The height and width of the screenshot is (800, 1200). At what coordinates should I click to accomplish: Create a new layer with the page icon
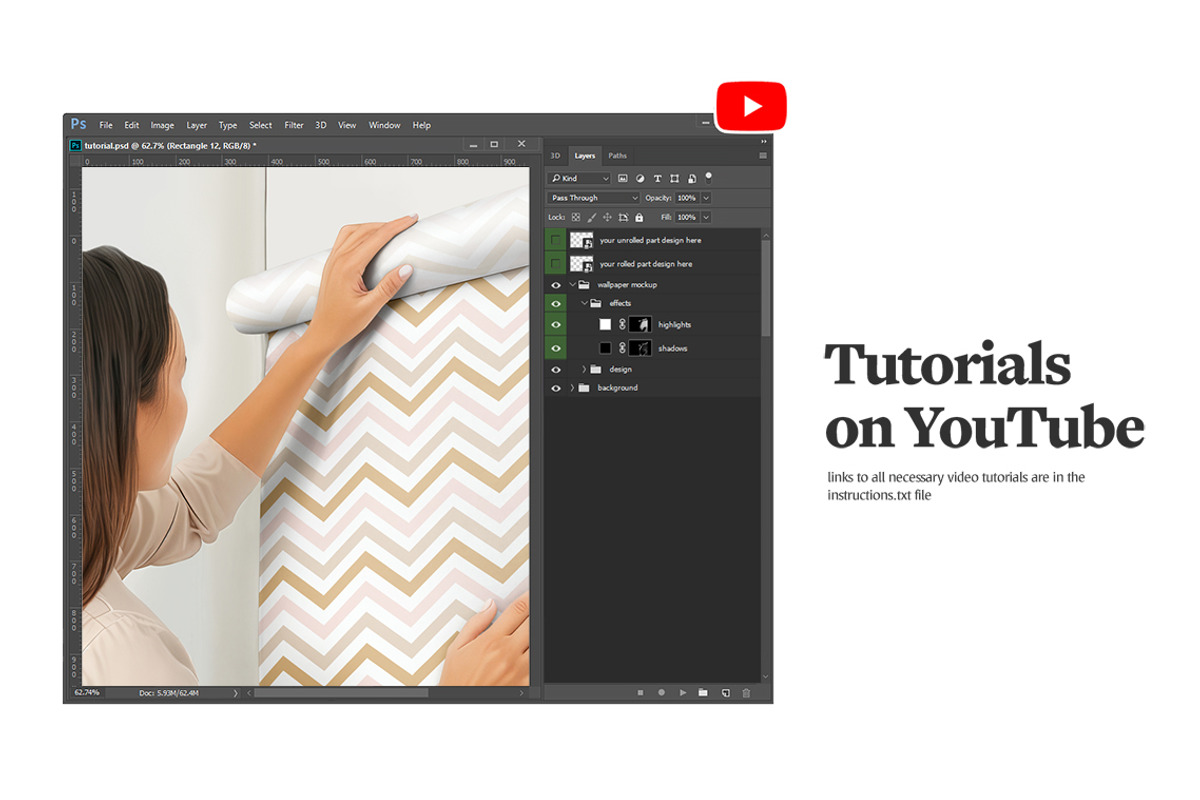[x=726, y=692]
